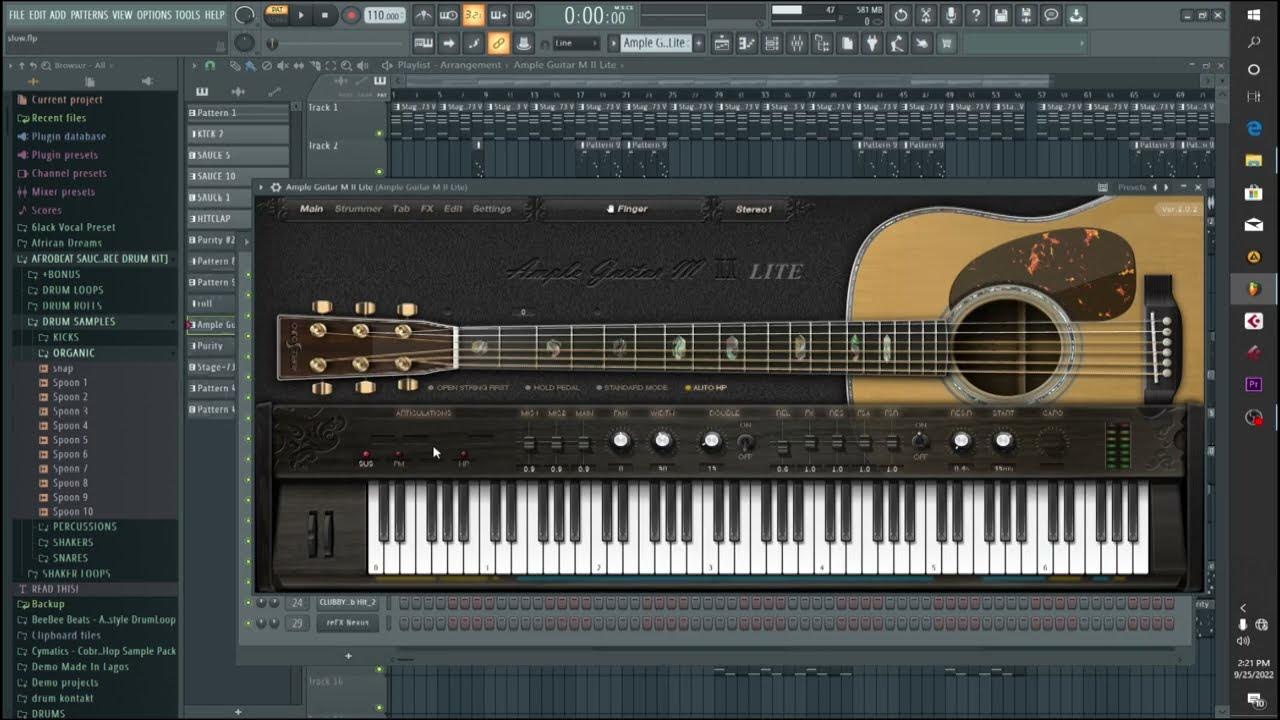Select Pattern 1 in the pattern list
Viewport: 1280px width, 720px height.
[238, 113]
